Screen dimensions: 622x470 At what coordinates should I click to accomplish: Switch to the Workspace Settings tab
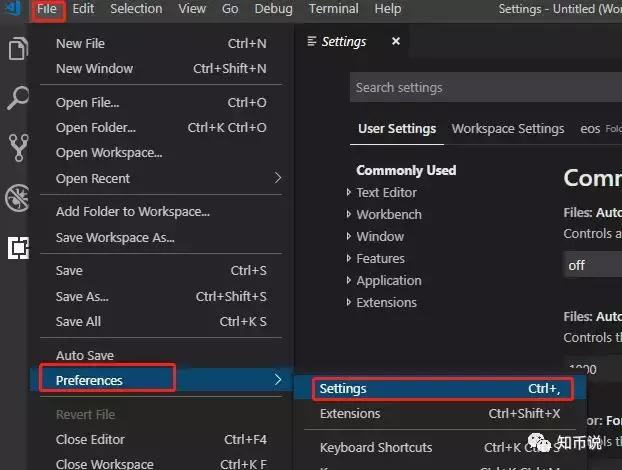[x=508, y=129]
